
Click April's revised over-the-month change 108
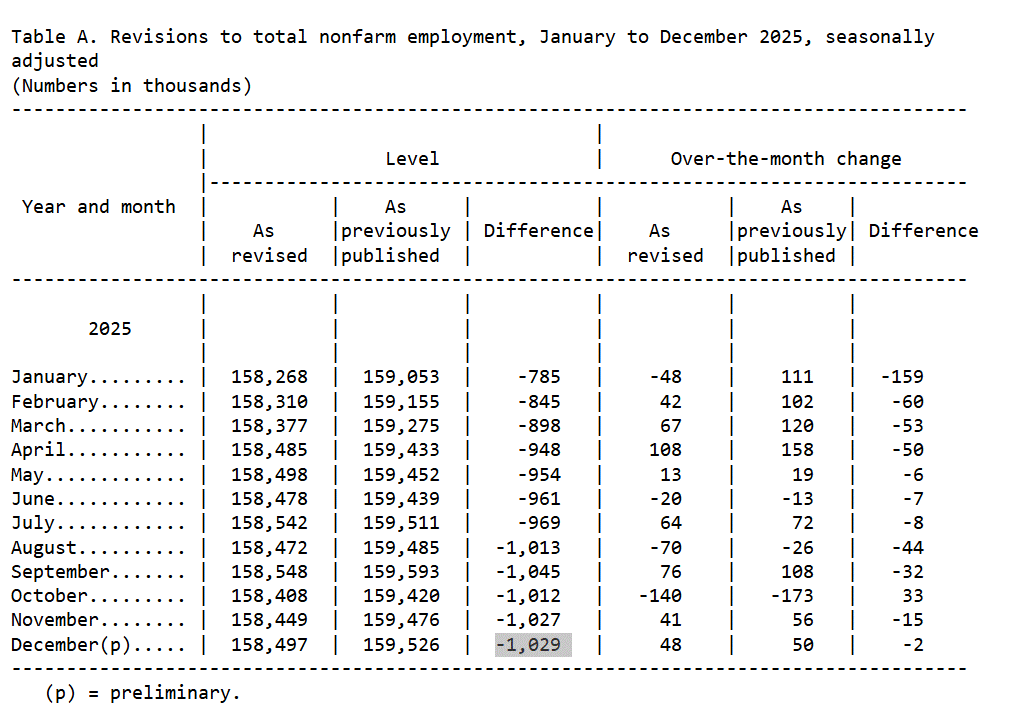(664, 450)
